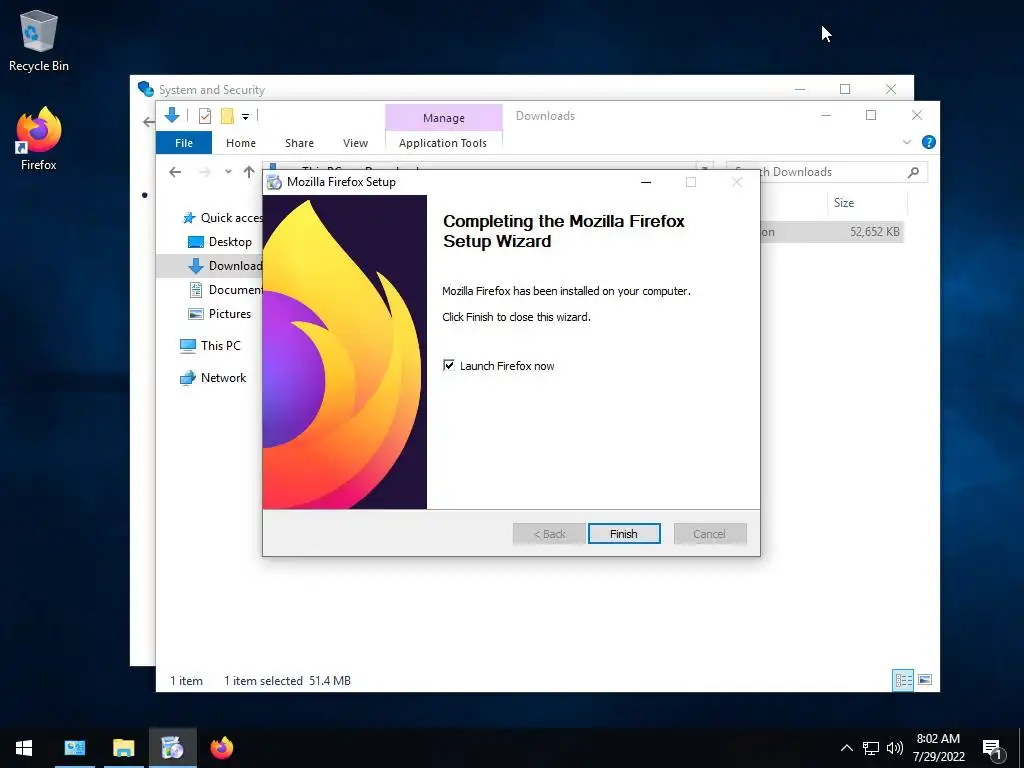
Task: Select Firefox installer taskbar icon
Action: [172, 748]
